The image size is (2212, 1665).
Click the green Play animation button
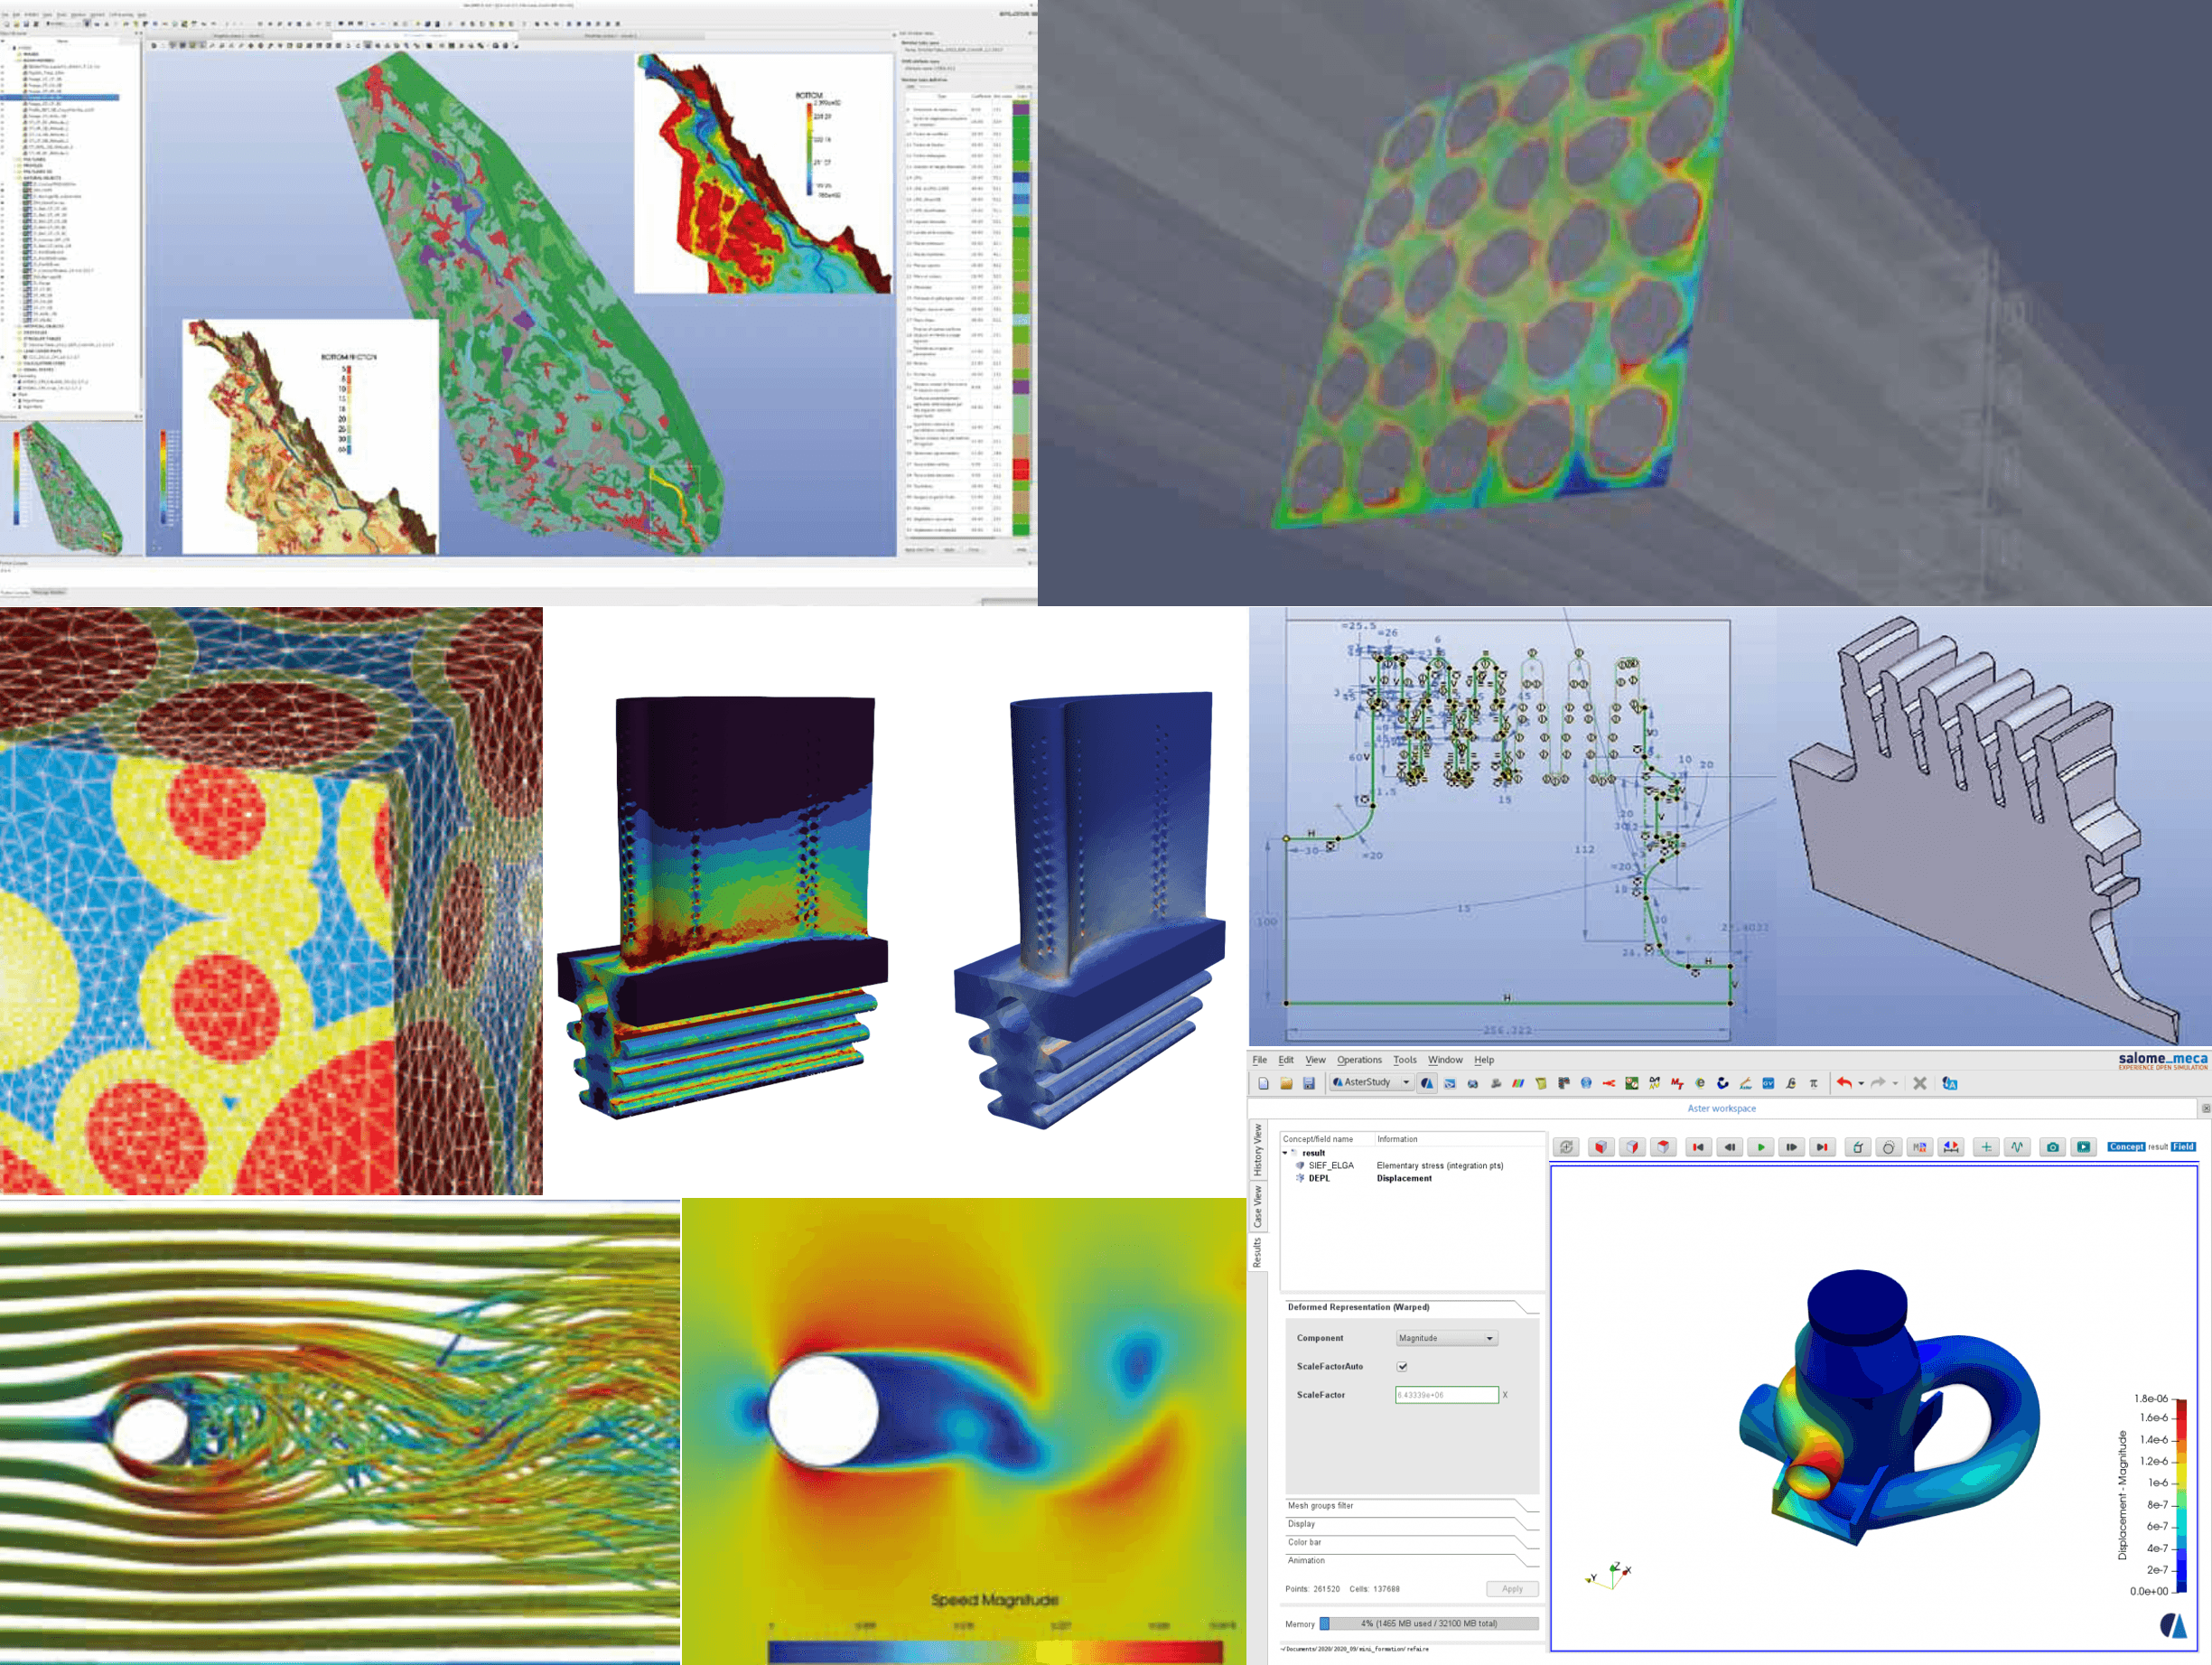point(1760,1147)
